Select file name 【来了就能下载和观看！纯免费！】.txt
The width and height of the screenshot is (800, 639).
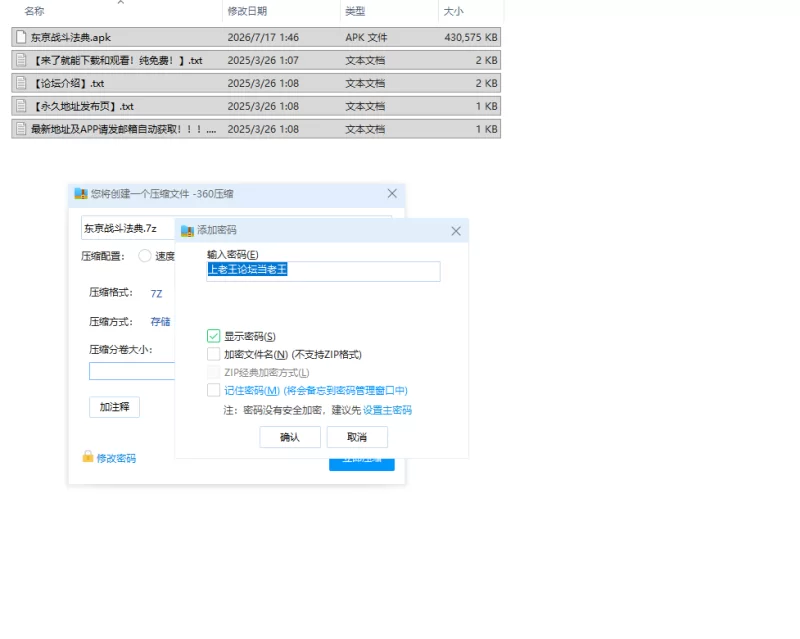tap(117, 60)
